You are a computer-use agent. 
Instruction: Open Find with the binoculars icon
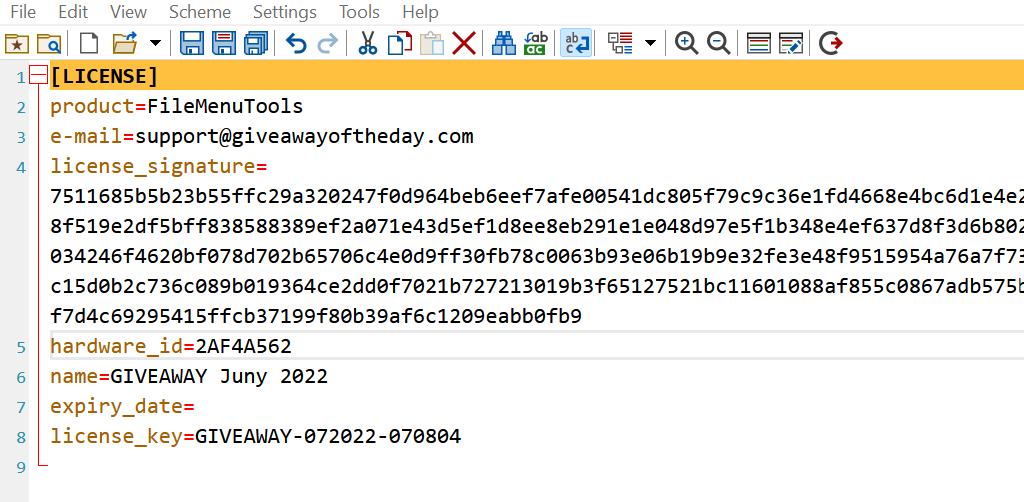pos(503,43)
